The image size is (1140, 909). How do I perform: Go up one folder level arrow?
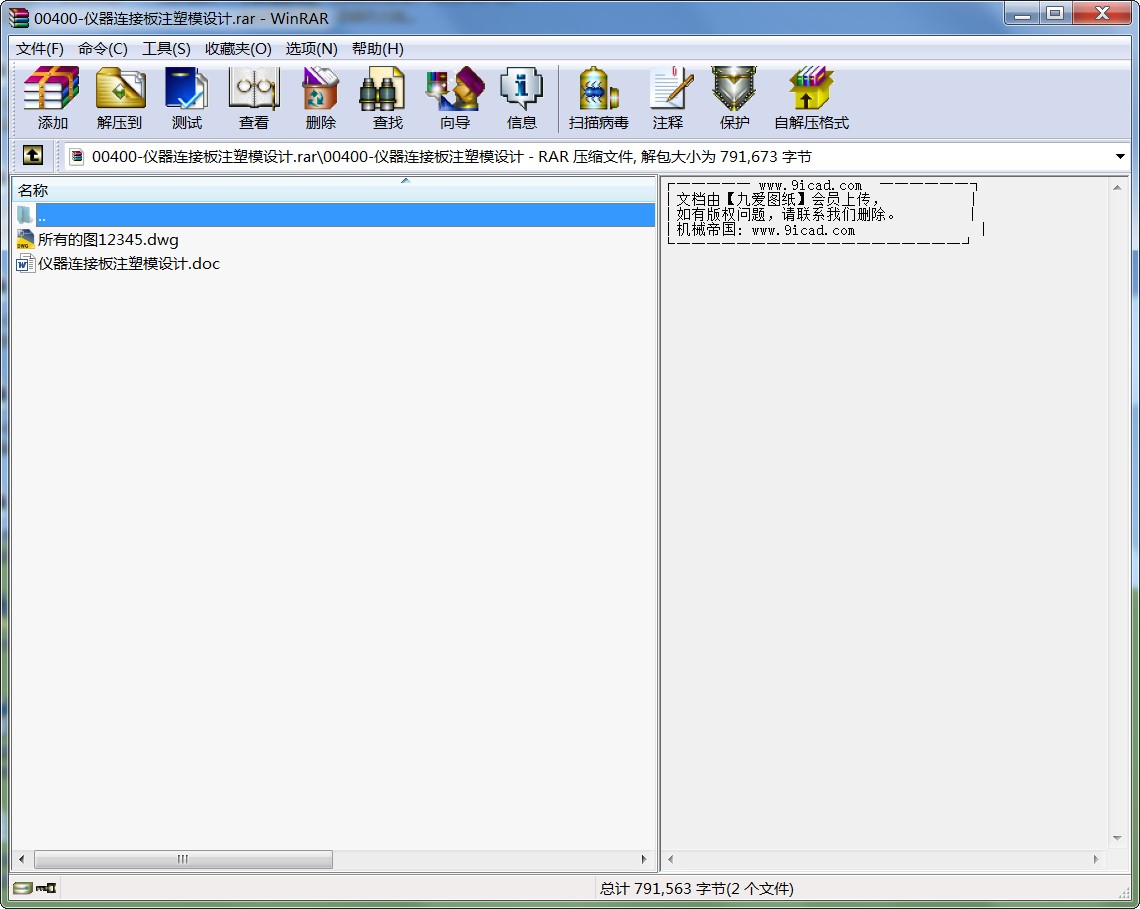pos(33,156)
